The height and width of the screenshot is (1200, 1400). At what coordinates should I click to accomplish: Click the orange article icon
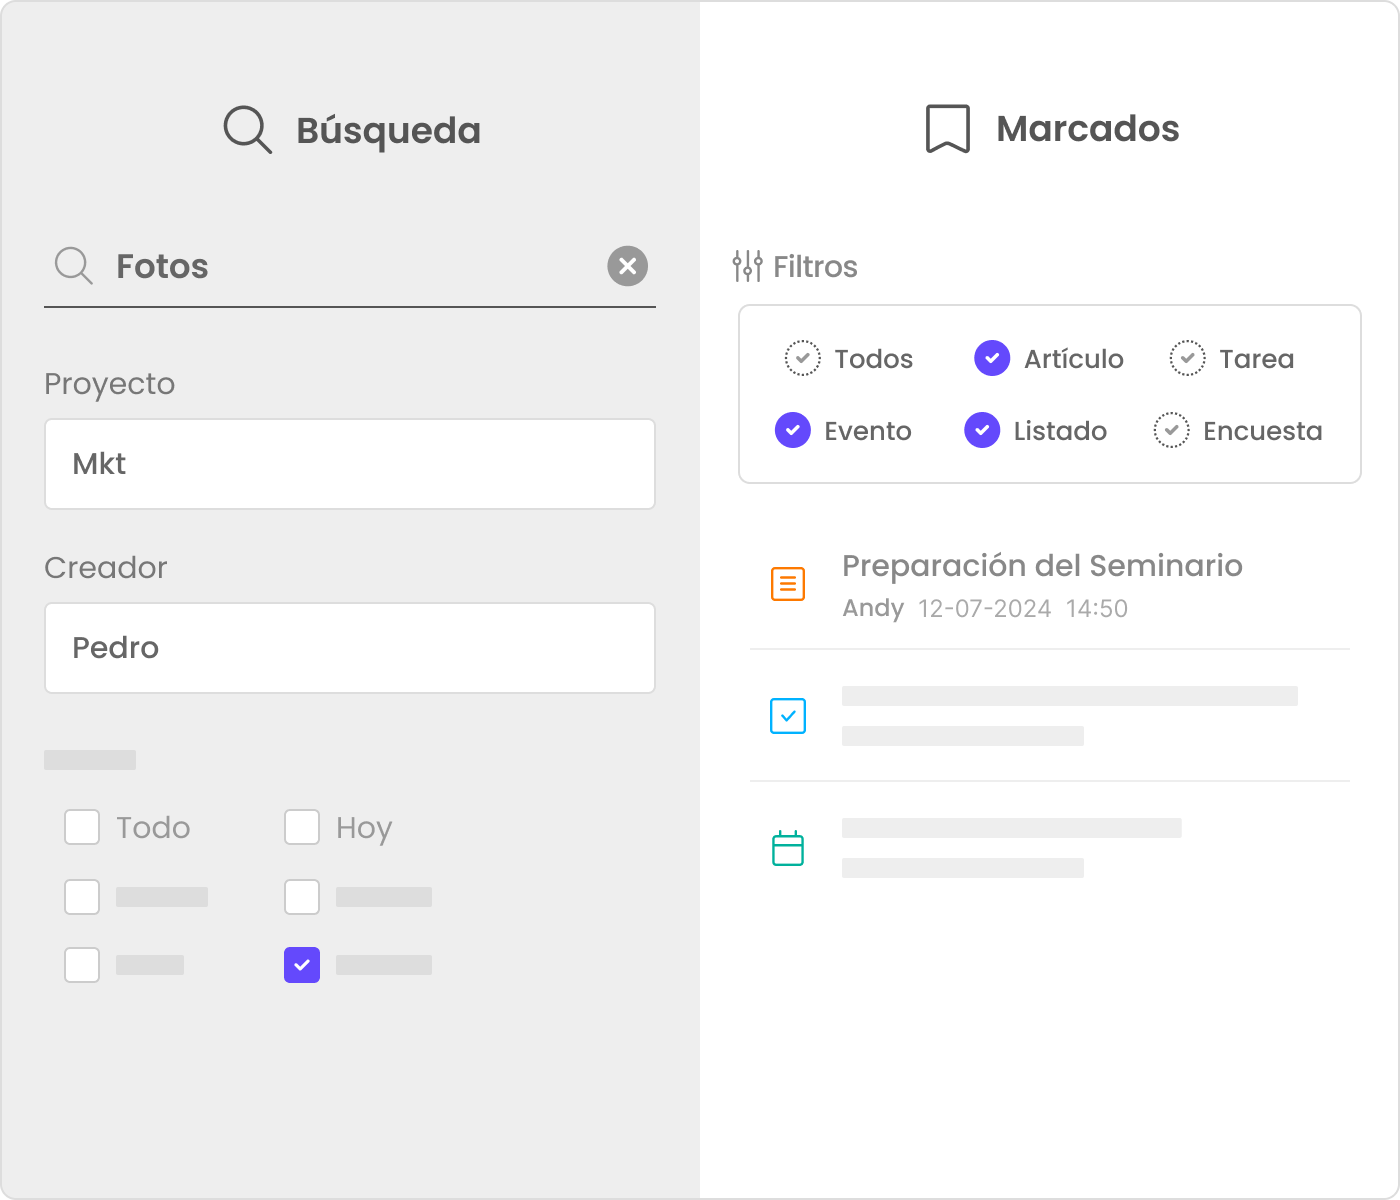tap(788, 584)
